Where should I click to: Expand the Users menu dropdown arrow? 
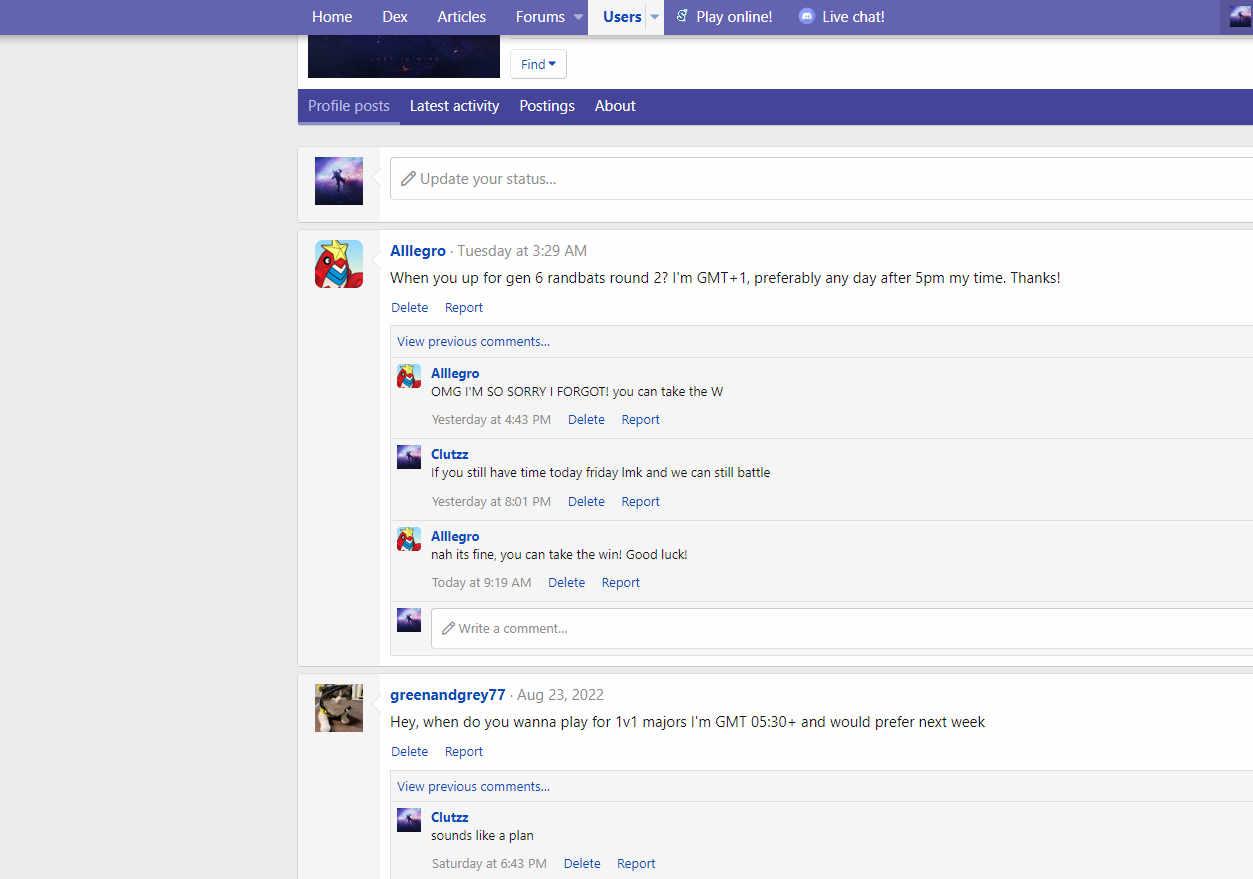(x=654, y=17)
